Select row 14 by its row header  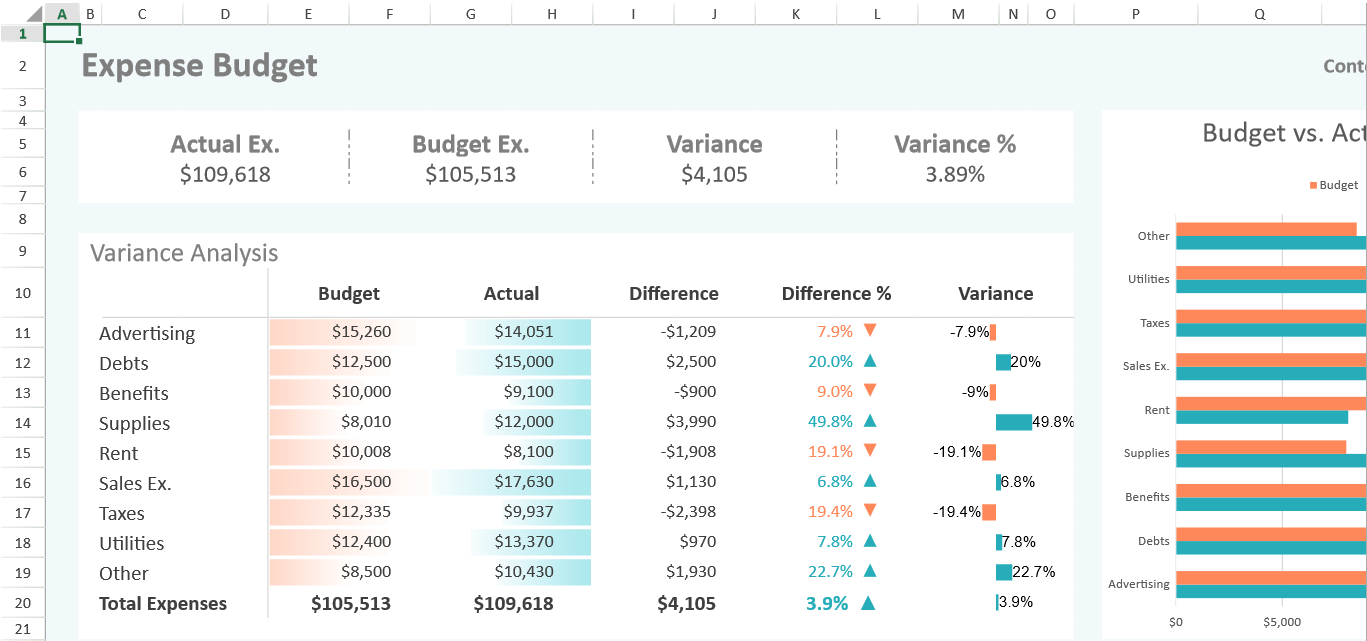click(23, 422)
